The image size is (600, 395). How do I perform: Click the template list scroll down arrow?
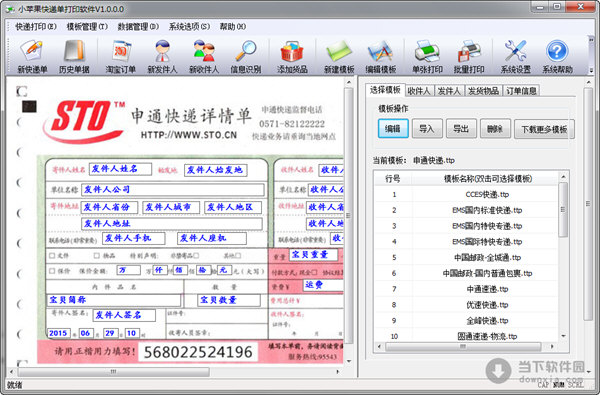pyautogui.click(x=563, y=336)
